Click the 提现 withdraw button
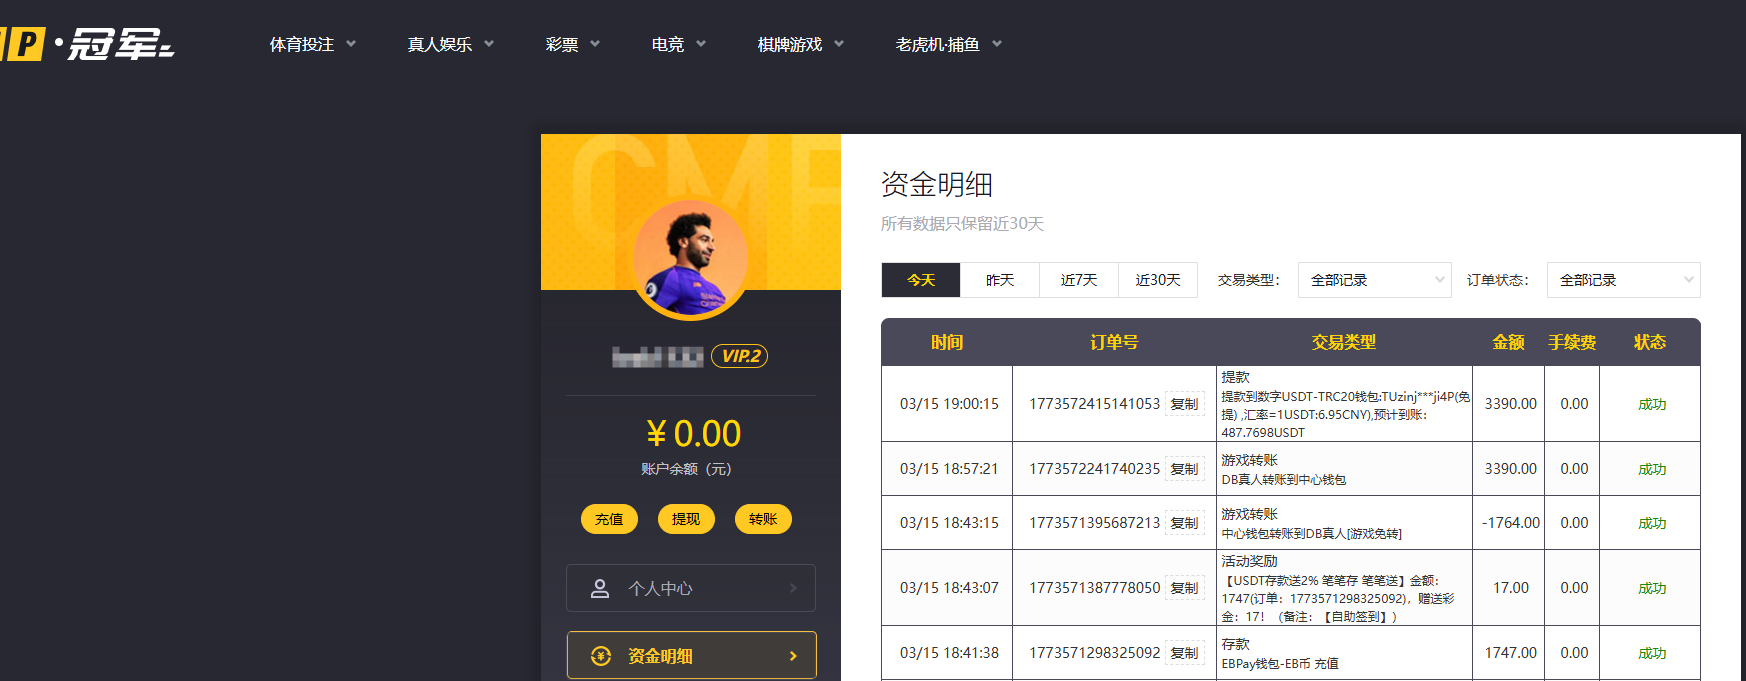 (x=686, y=519)
